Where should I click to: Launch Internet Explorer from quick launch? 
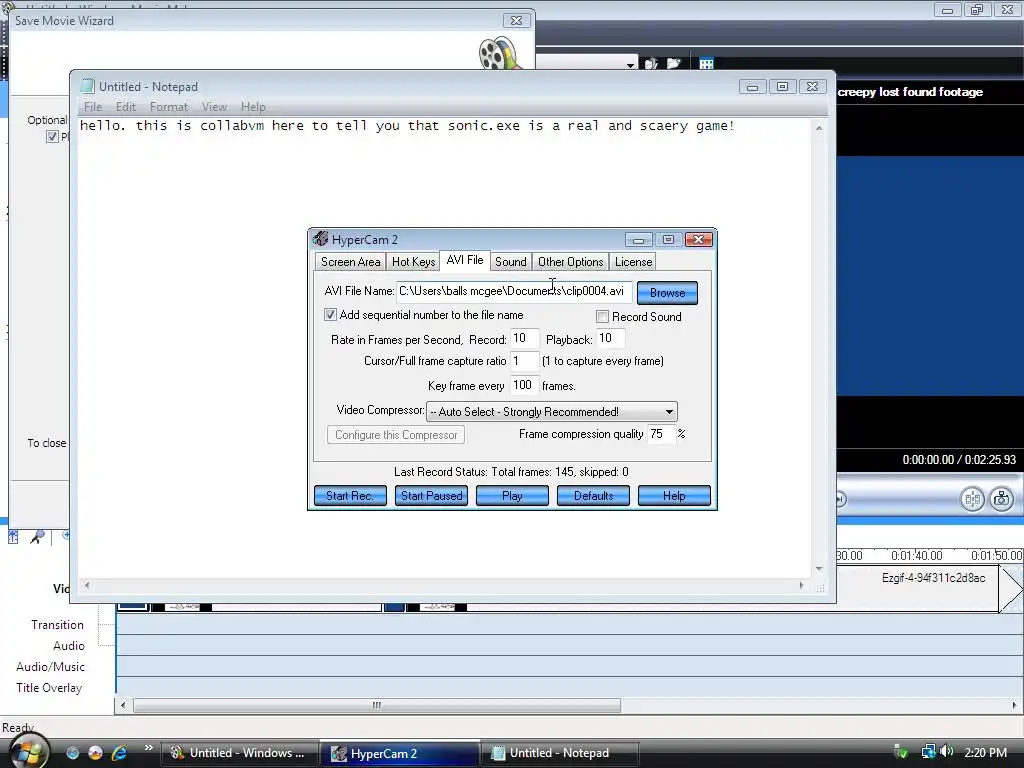pos(119,753)
